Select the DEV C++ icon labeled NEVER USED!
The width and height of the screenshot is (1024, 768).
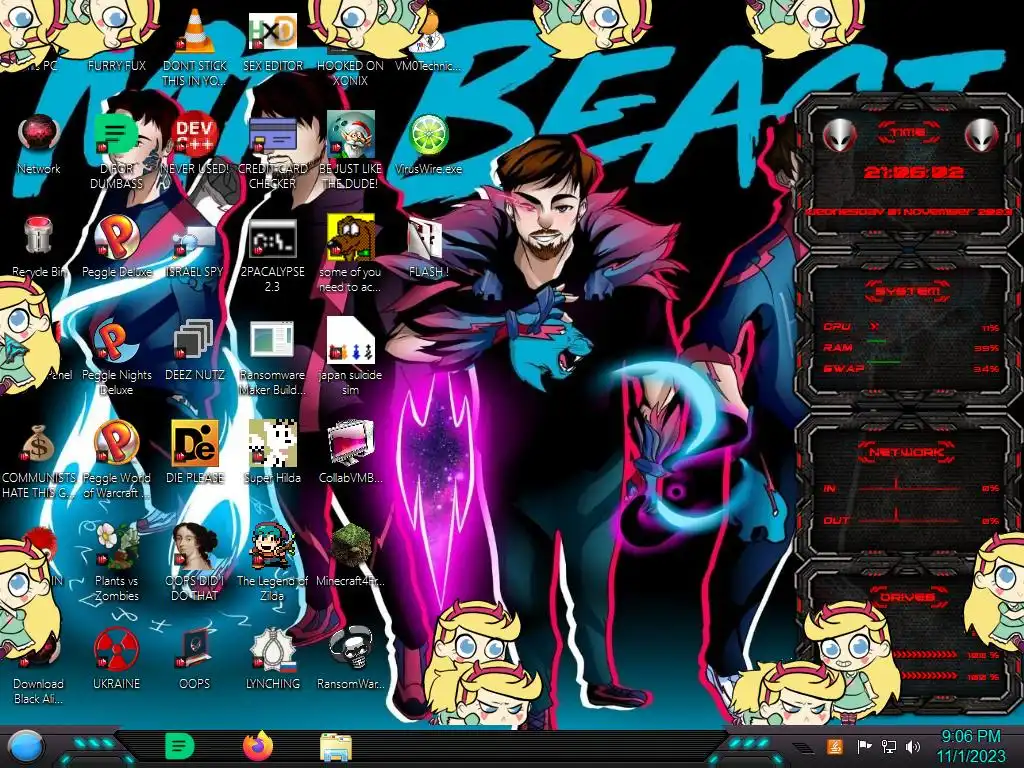click(195, 144)
